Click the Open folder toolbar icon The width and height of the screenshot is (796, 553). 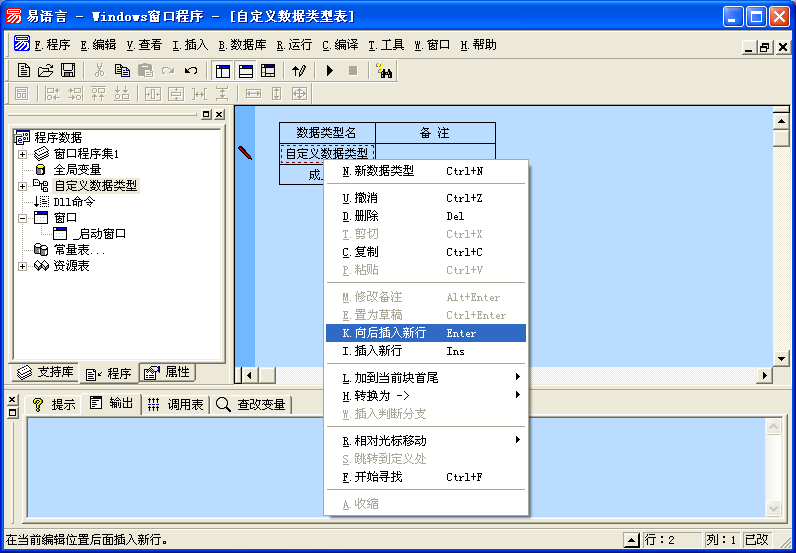click(x=46, y=70)
